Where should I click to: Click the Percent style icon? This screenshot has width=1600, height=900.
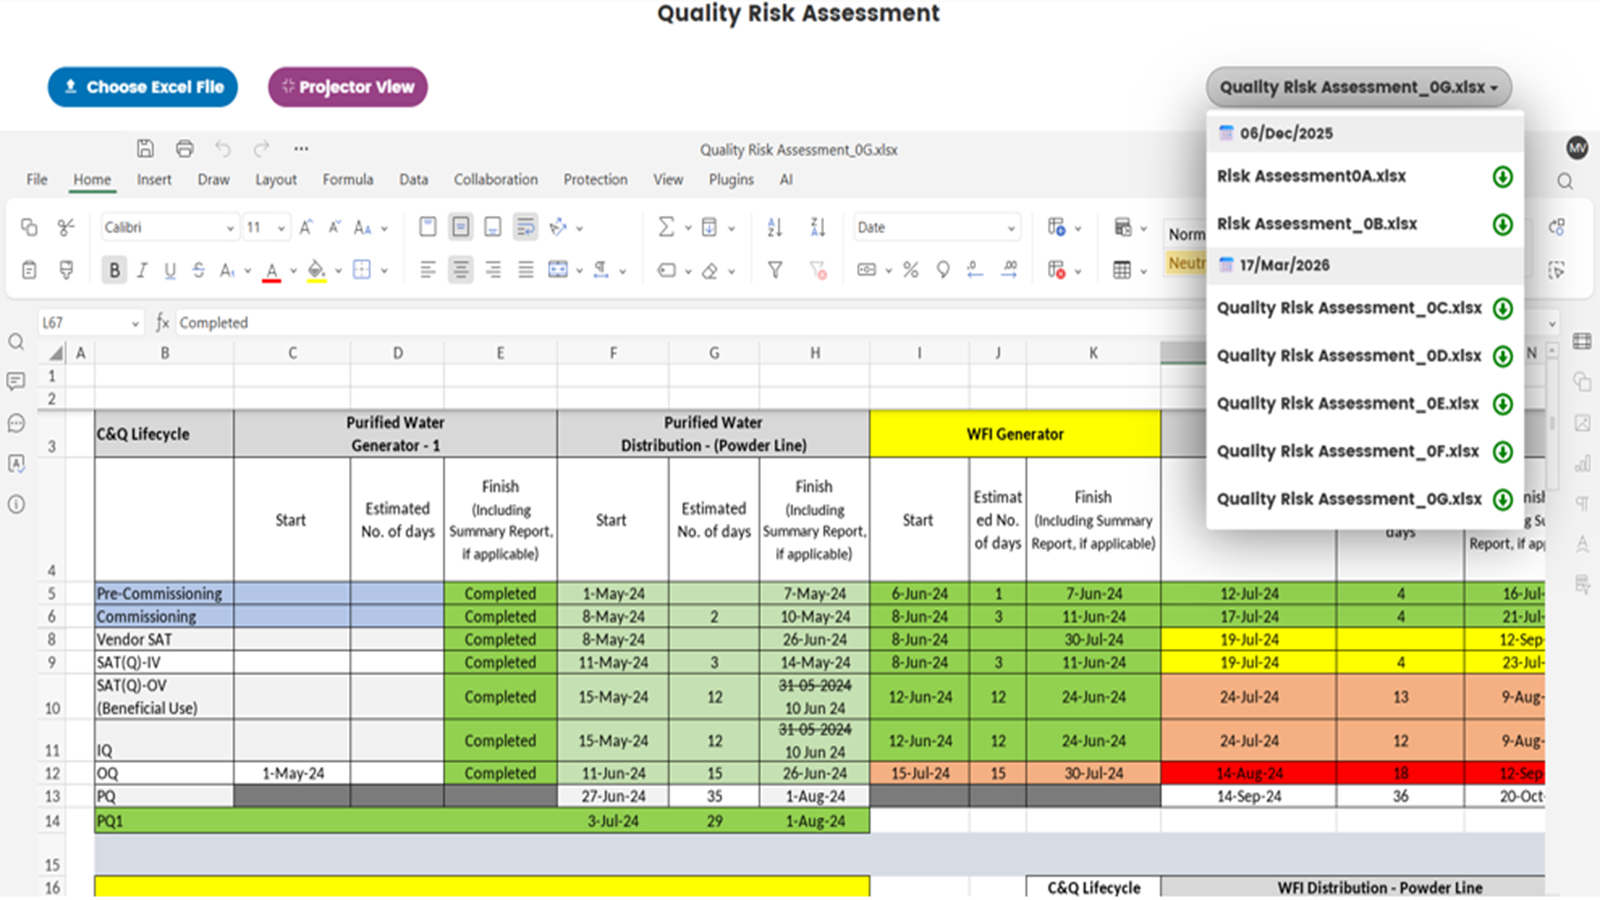(910, 270)
